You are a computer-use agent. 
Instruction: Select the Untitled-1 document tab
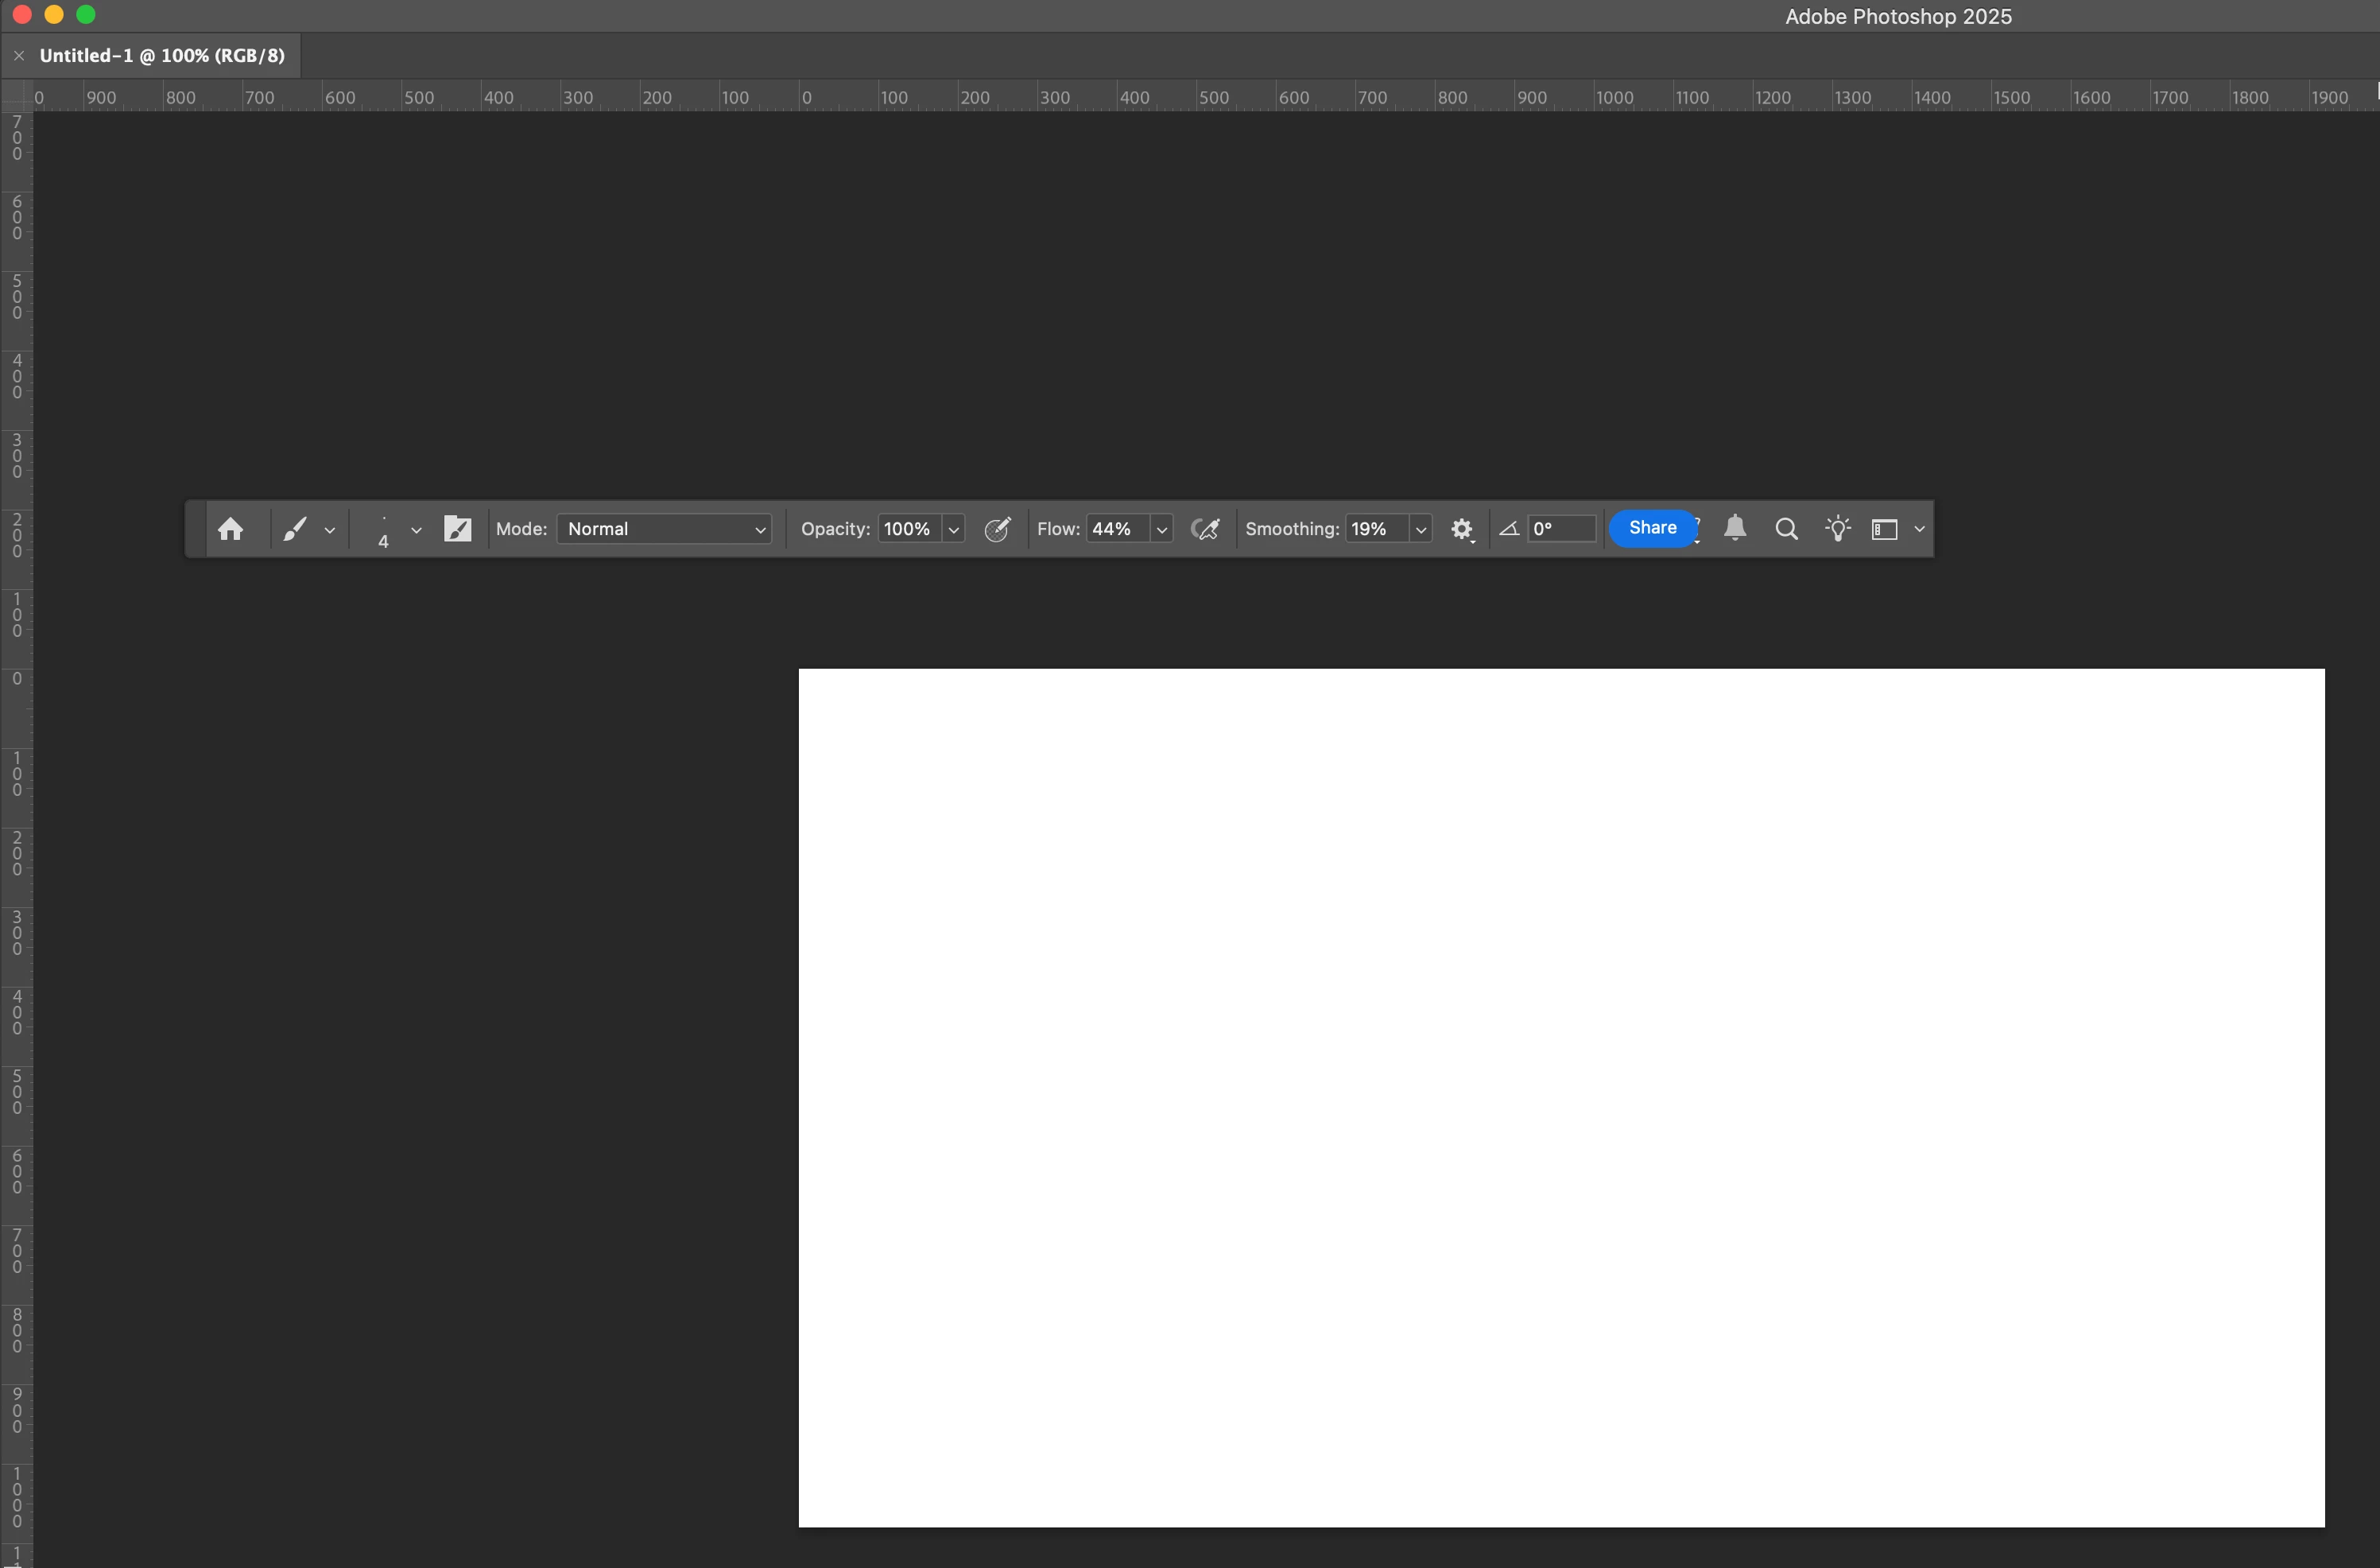coord(162,56)
